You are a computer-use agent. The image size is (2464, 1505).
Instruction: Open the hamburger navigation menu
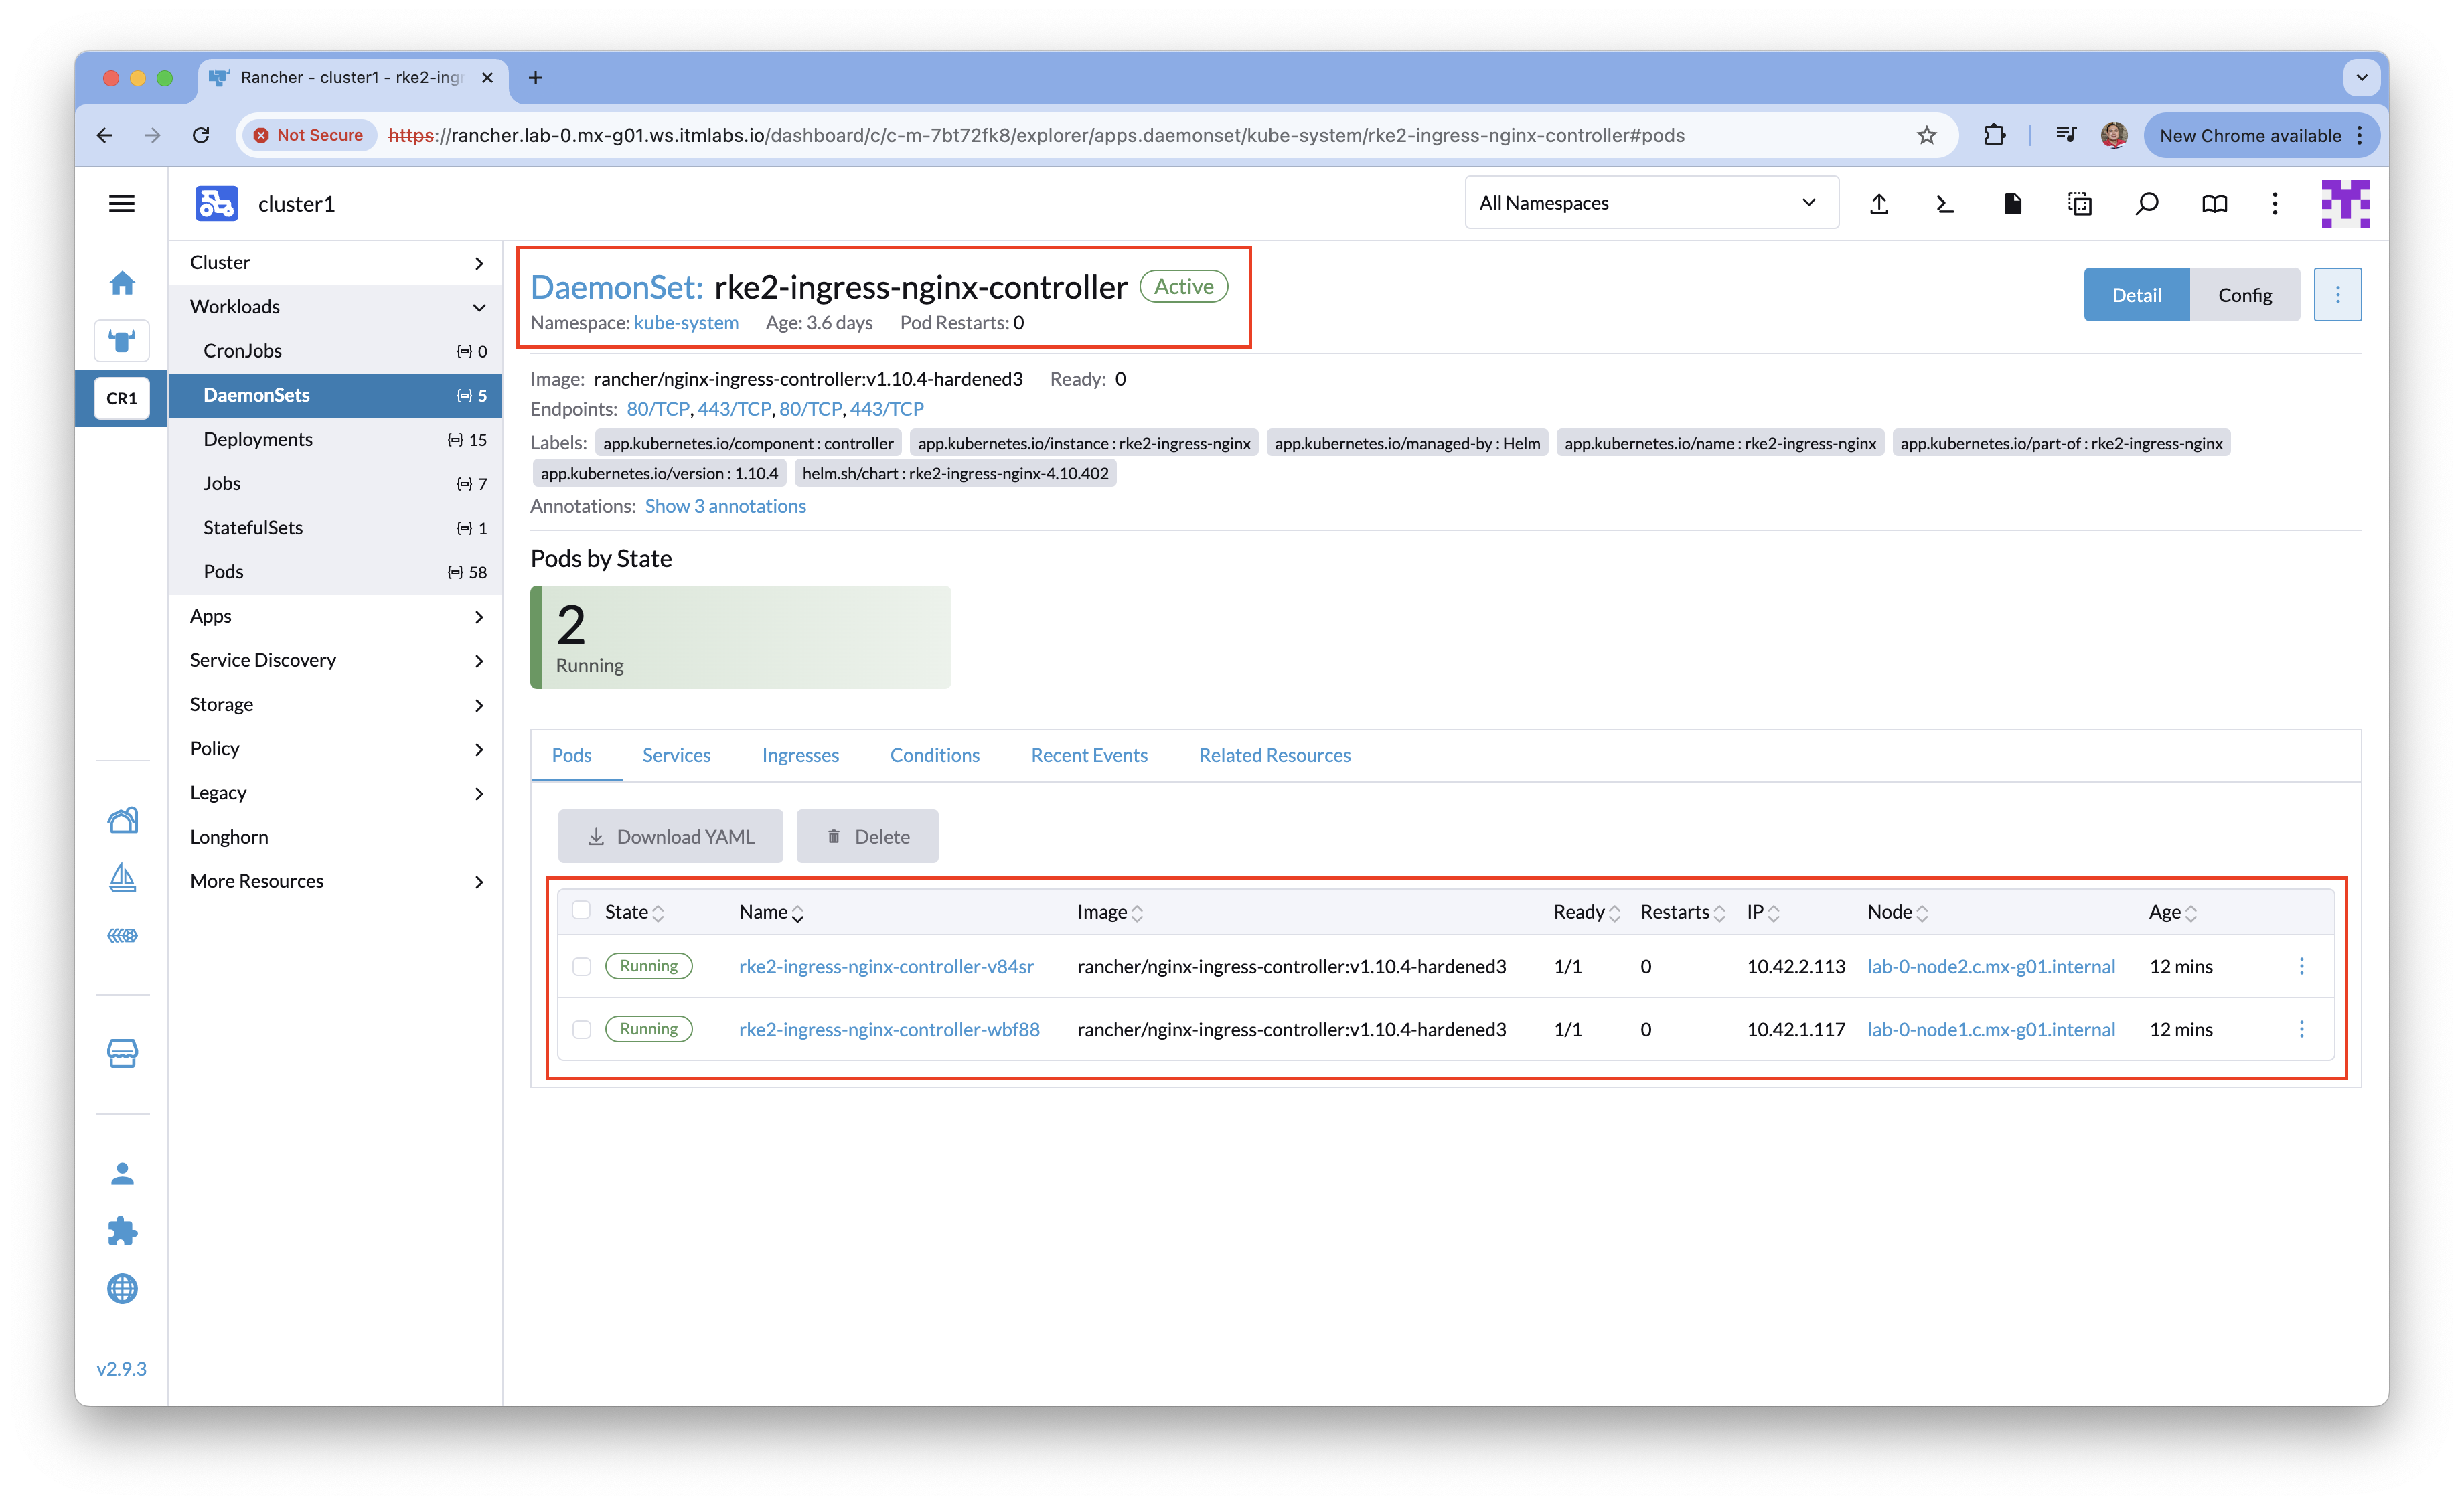click(x=122, y=204)
